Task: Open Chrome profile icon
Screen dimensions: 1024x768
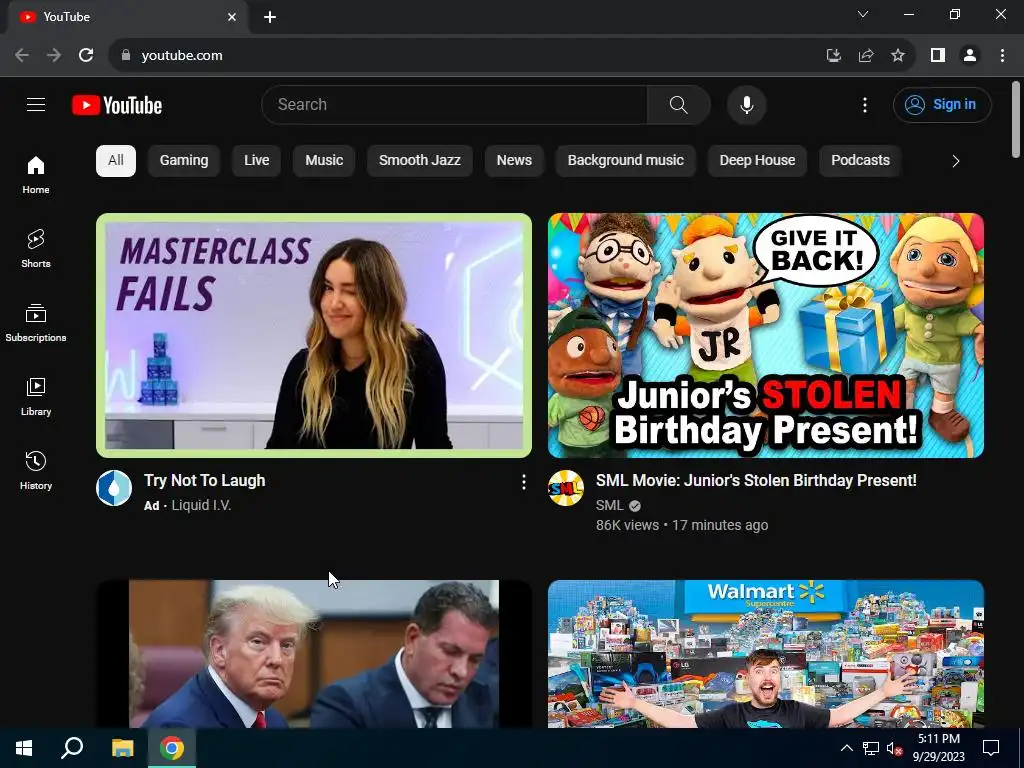Action: coord(970,55)
